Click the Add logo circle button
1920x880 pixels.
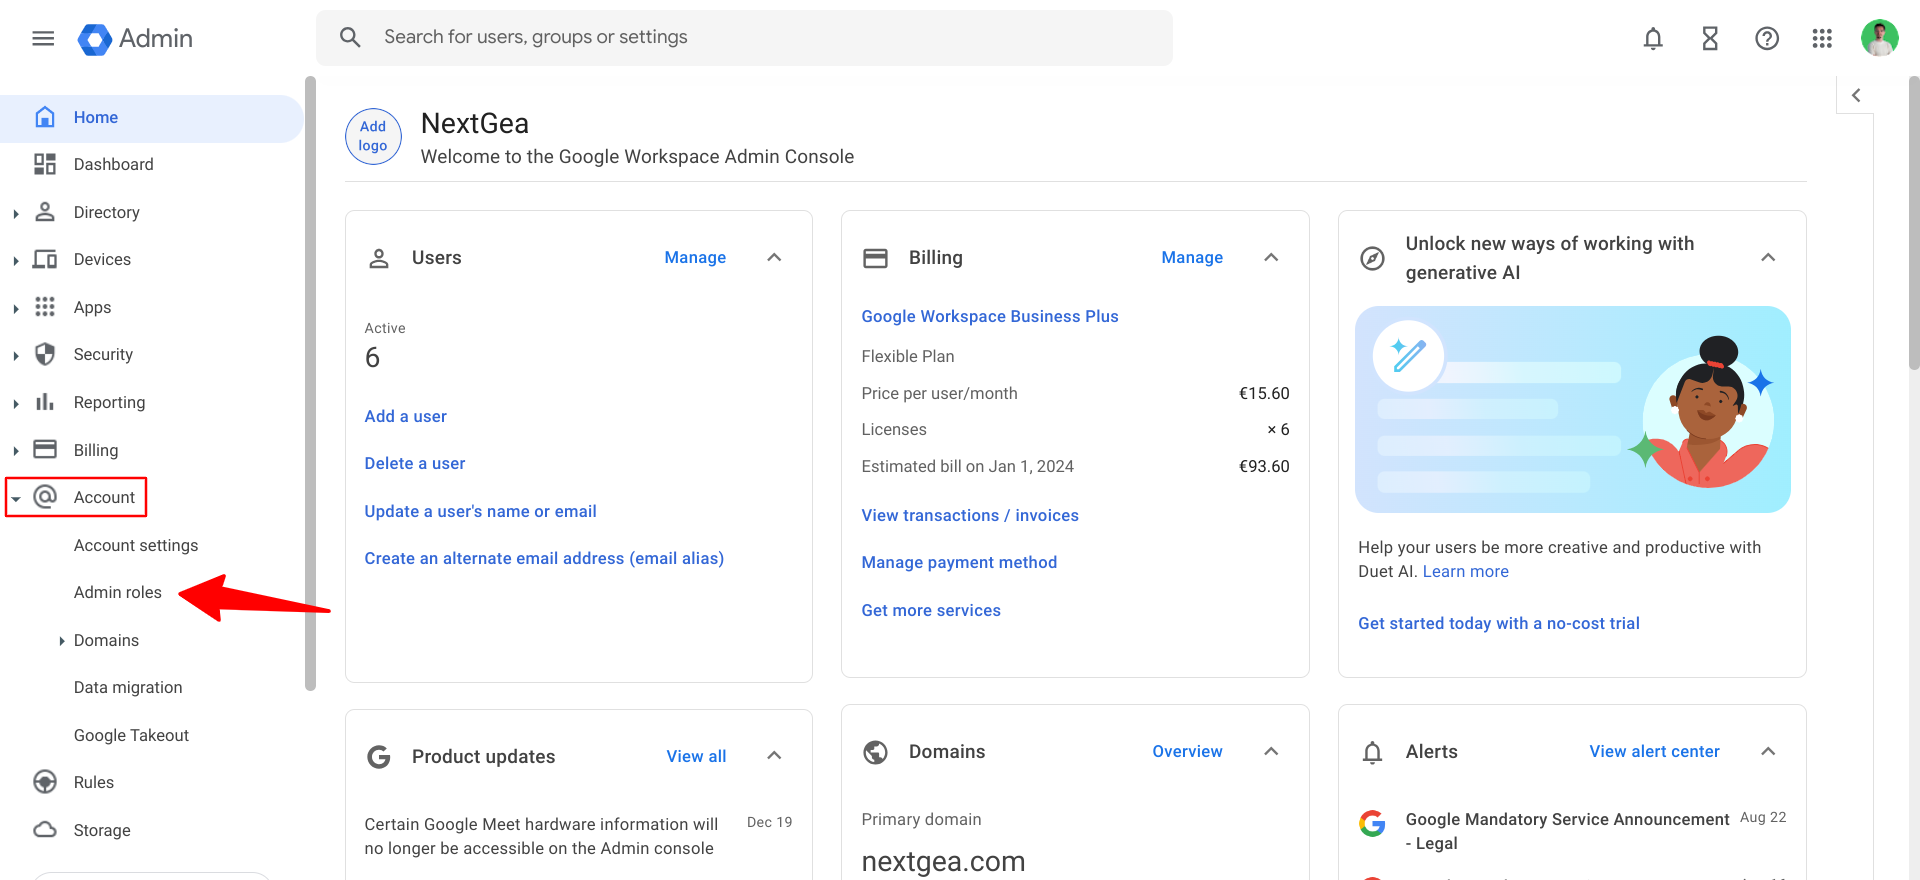pos(373,136)
